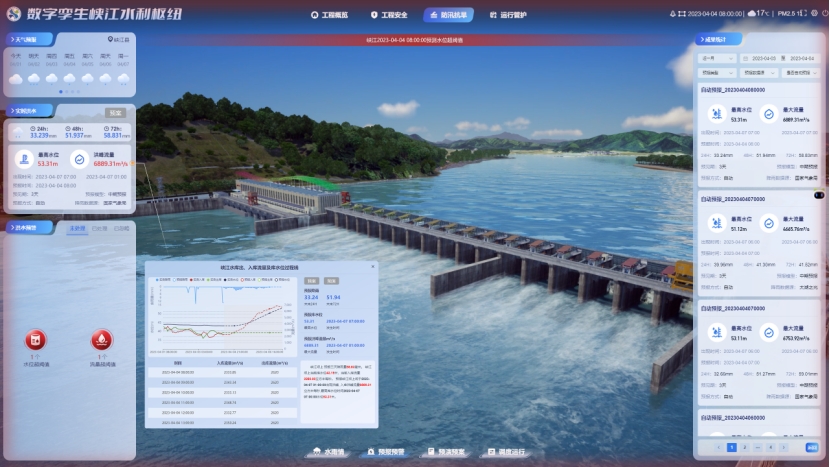Click the water level icon in the 51.12m forecast card
The height and width of the screenshot is (467, 830).
coord(717,223)
